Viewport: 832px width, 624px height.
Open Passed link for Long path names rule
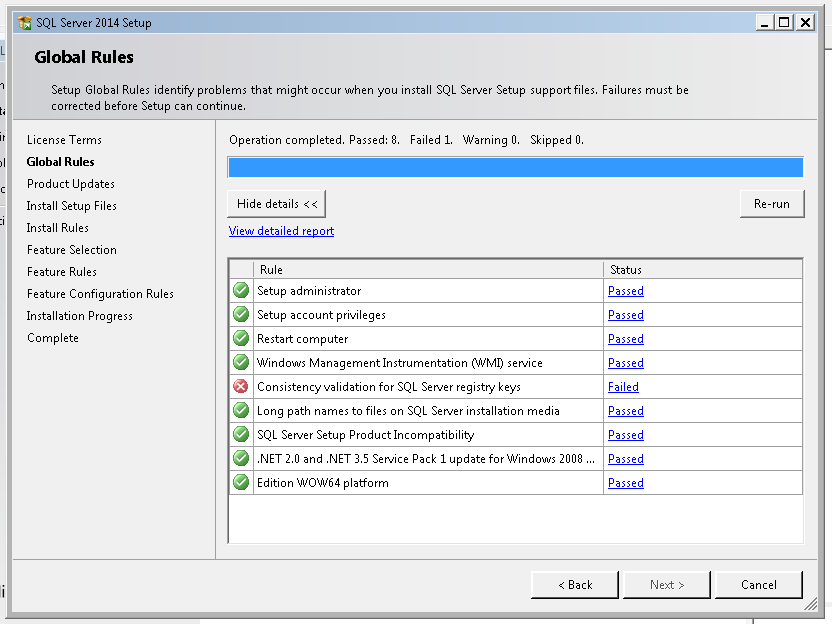tap(626, 411)
